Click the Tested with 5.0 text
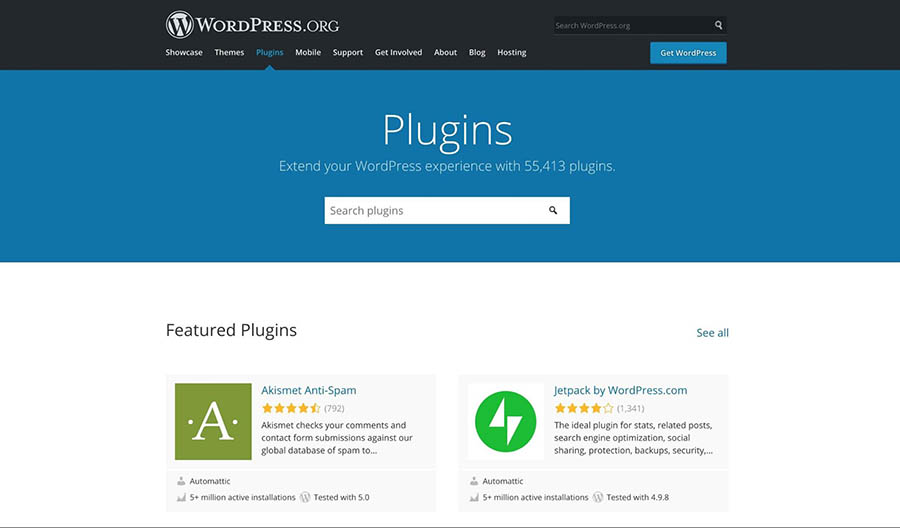This screenshot has width=900, height=528. [x=342, y=497]
